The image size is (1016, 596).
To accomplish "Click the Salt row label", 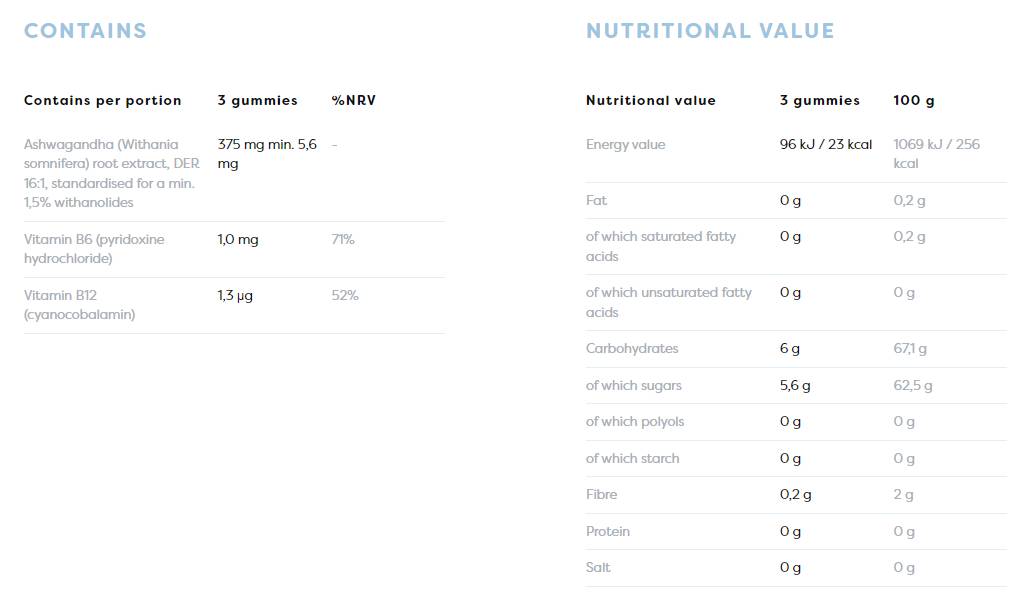I will (x=598, y=568).
